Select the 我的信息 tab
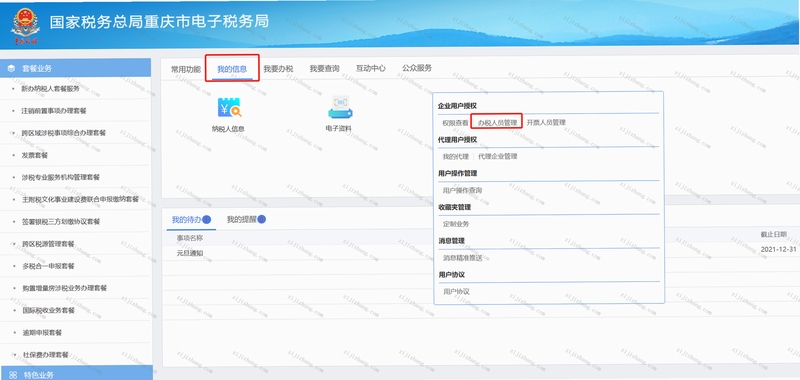 pos(232,69)
